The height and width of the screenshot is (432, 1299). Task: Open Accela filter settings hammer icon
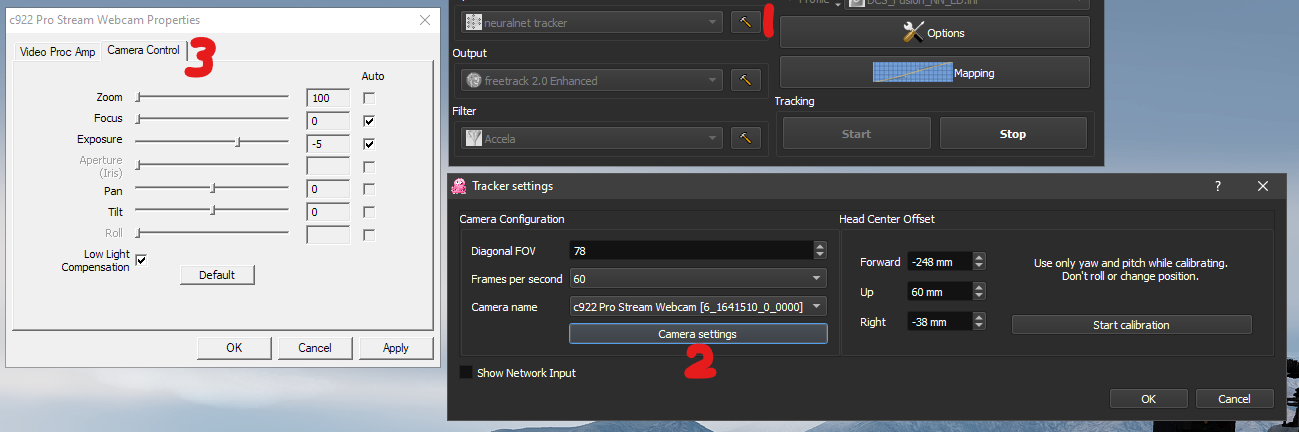[745, 138]
